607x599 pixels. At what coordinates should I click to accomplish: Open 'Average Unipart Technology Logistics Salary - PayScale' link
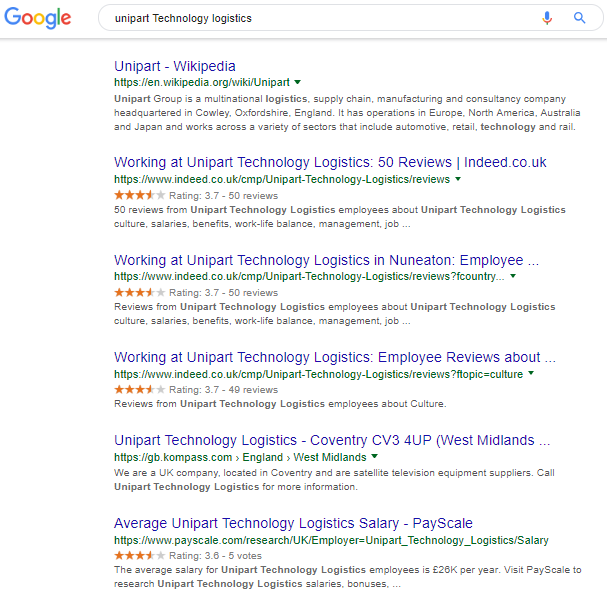(x=293, y=523)
